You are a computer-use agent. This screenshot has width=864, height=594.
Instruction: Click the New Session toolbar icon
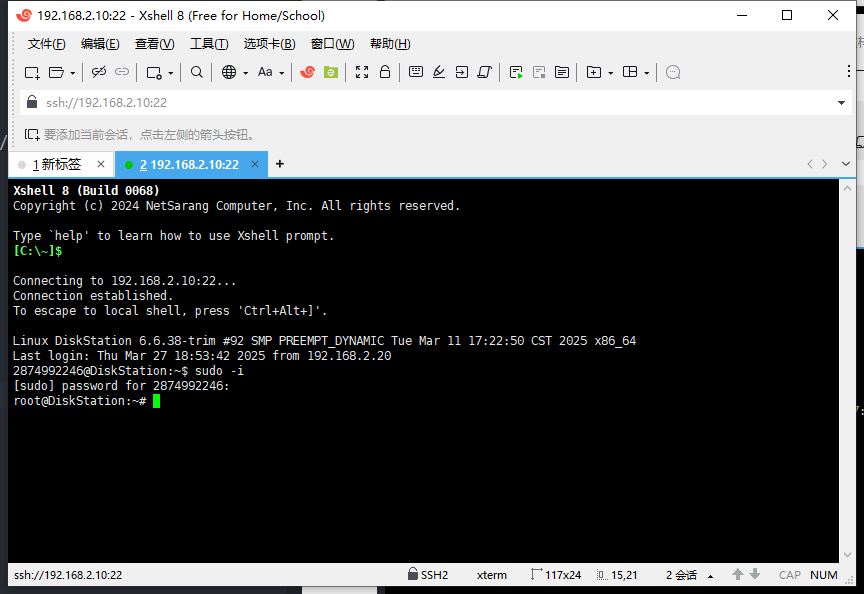click(32, 72)
